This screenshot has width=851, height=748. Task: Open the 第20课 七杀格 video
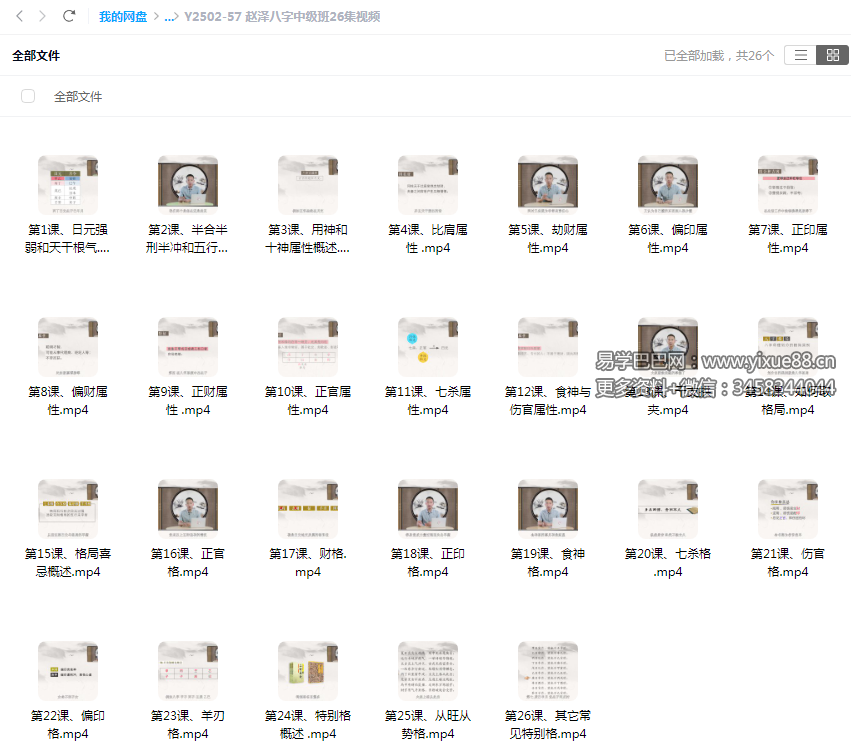668,510
